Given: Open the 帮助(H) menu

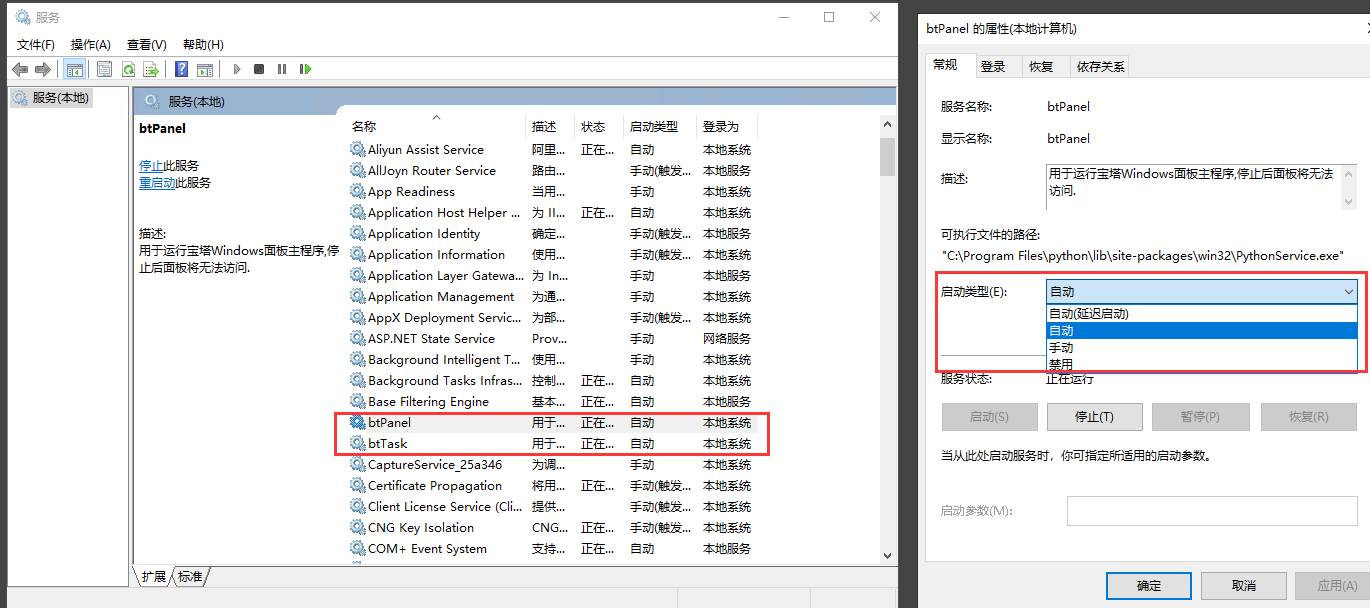Looking at the screenshot, I should pos(203,44).
